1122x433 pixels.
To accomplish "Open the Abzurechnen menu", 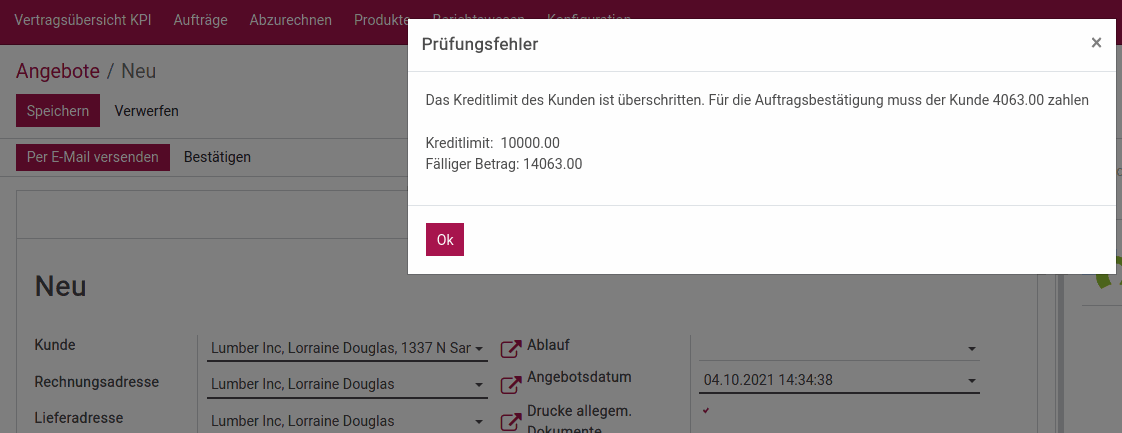I will [291, 20].
